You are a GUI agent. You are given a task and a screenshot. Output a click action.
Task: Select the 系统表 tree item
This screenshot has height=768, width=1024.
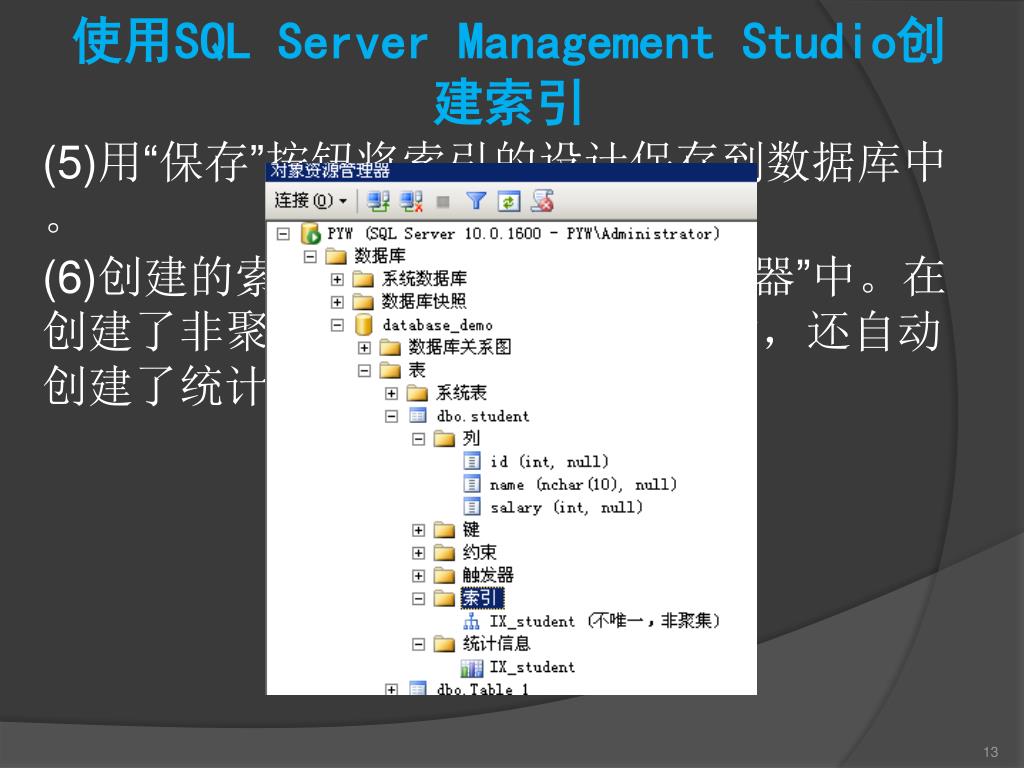pos(462,392)
